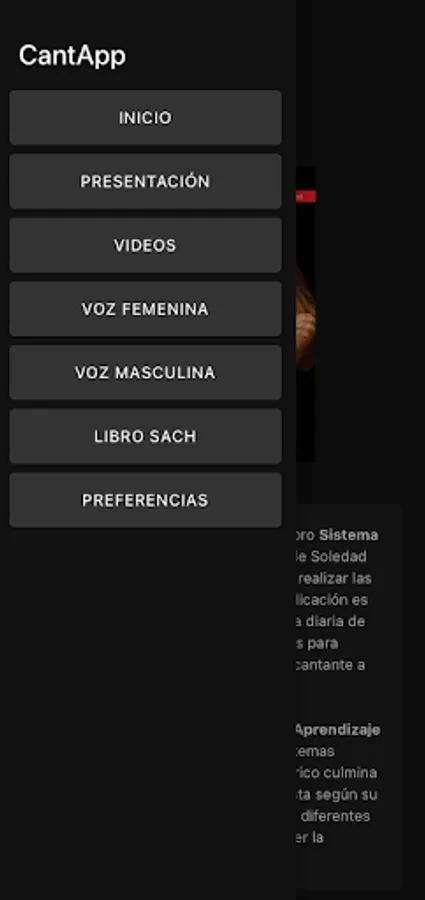The width and height of the screenshot is (425, 900).
Task: Tap the dimmed area beside the drawer
Action: (361, 86)
